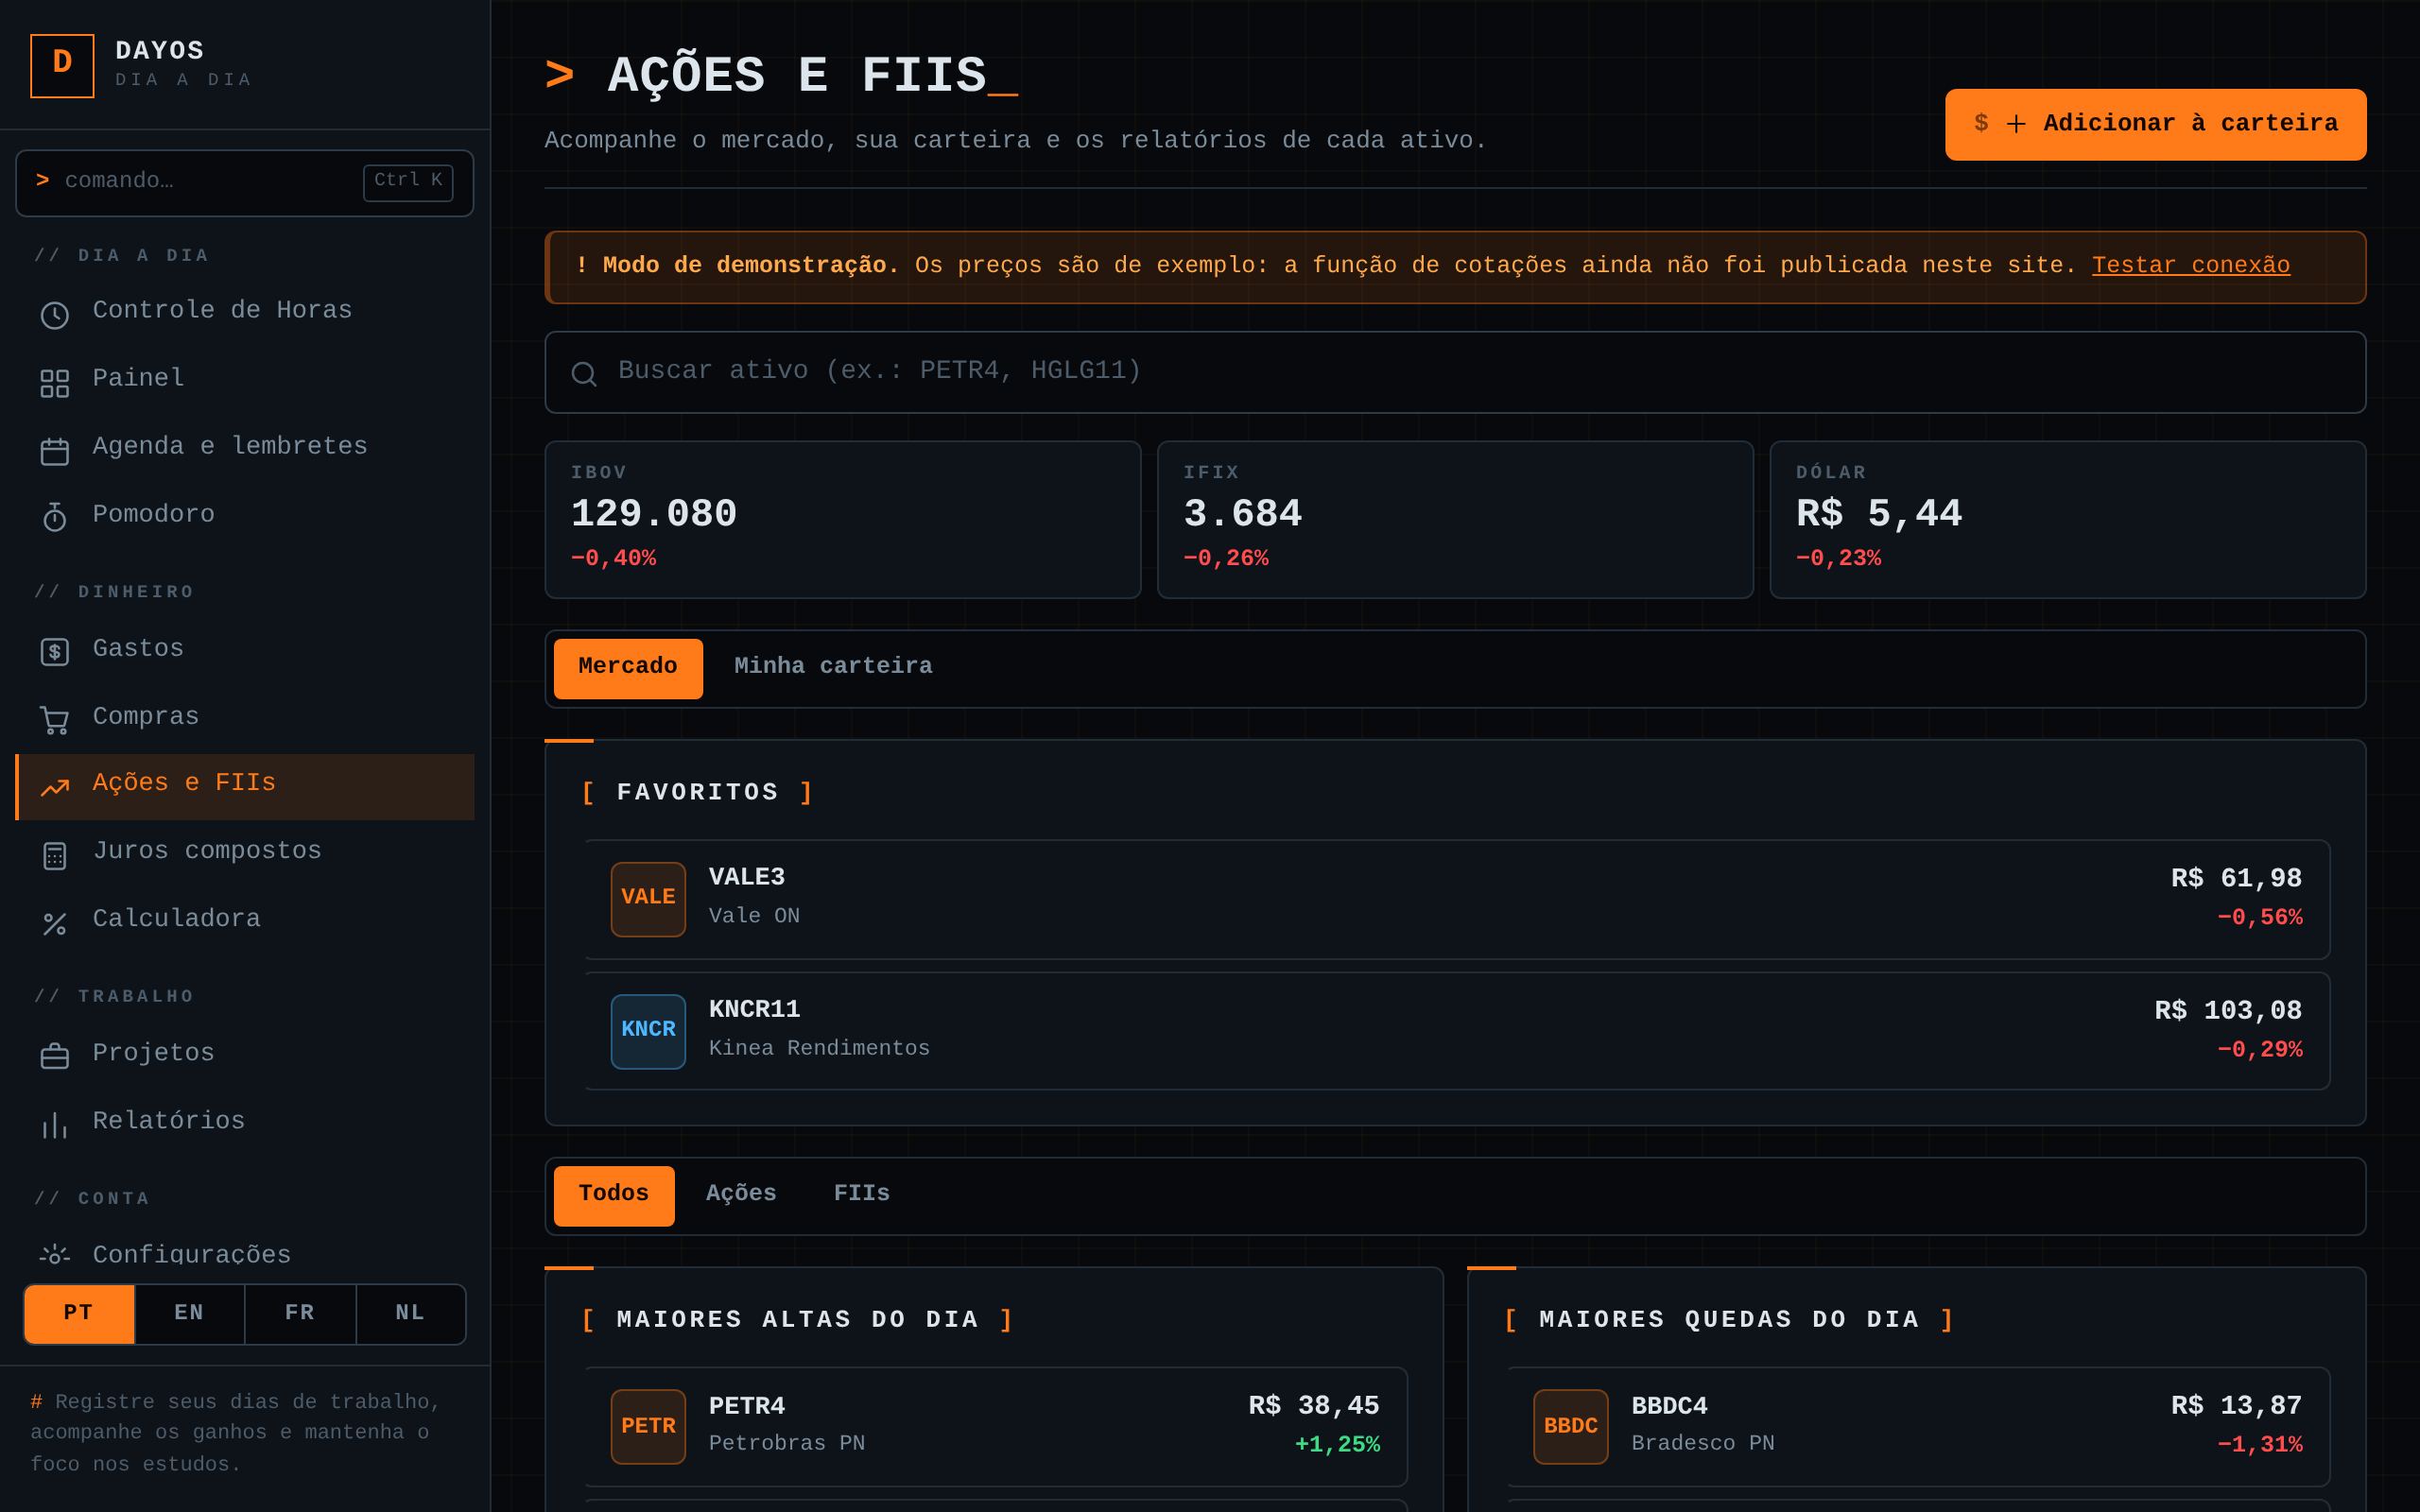Click the Gastos dollar icon

point(54,652)
